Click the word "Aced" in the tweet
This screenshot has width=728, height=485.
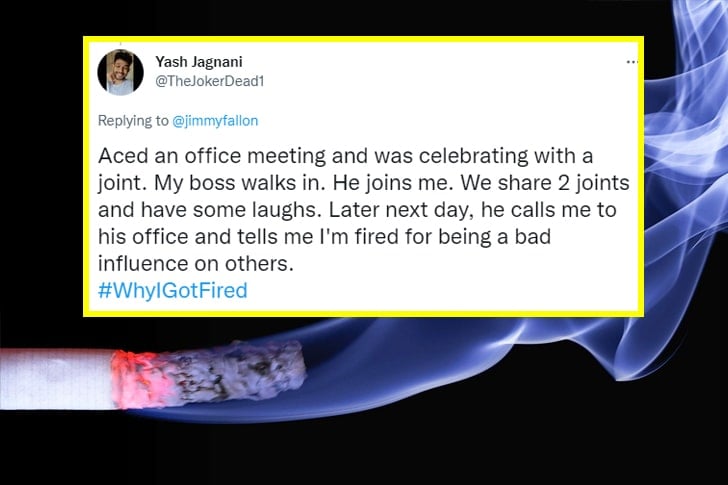coord(121,159)
